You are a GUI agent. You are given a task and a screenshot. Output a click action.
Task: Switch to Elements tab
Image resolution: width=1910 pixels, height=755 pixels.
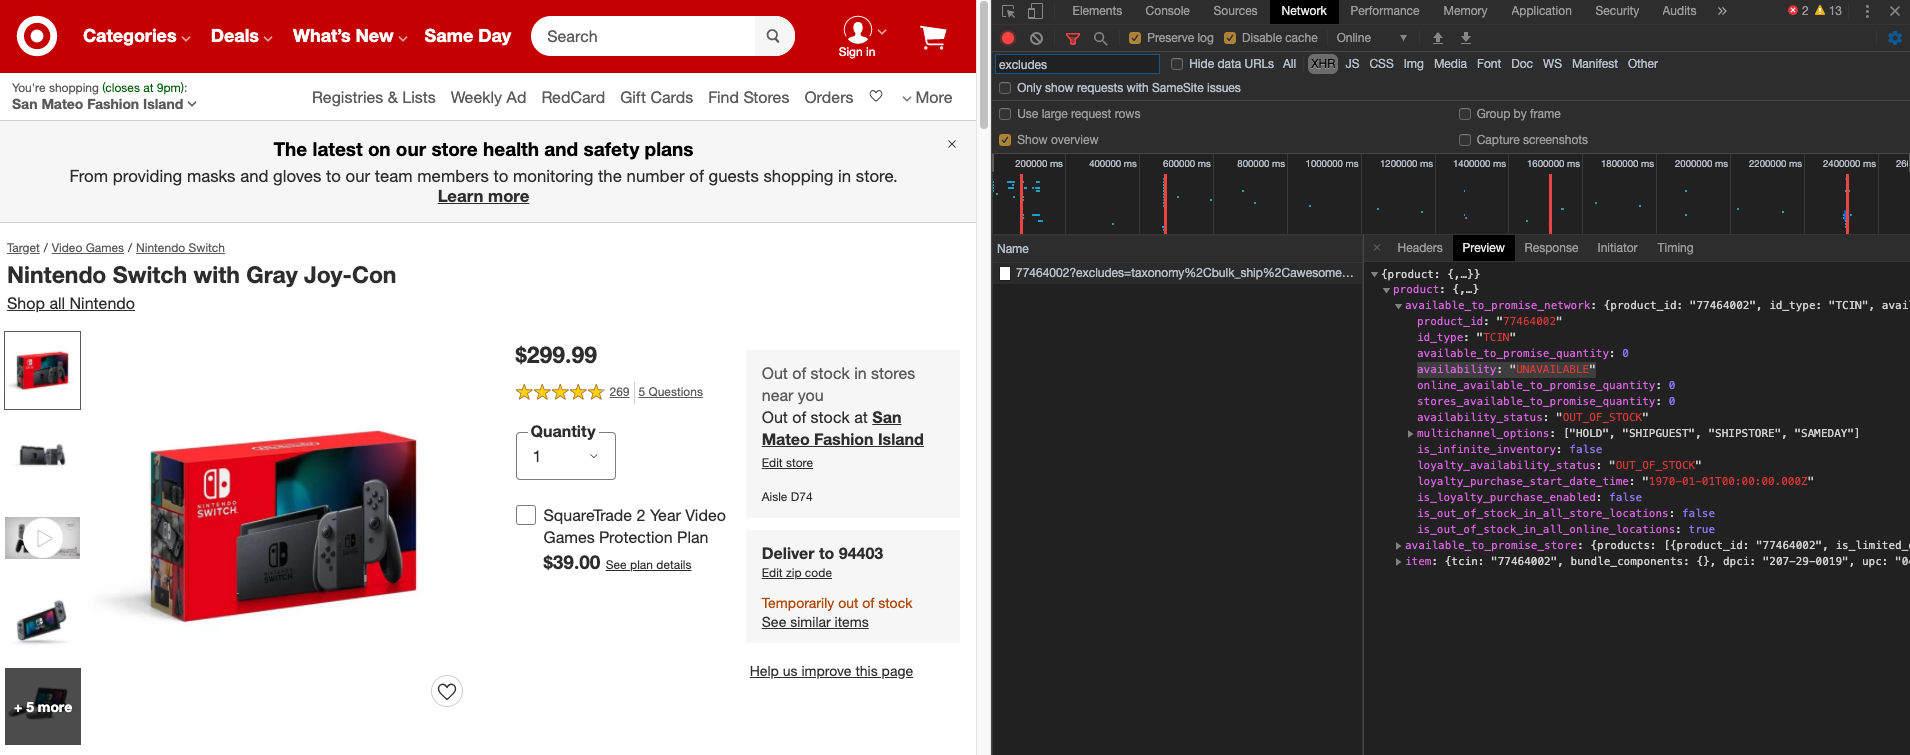(x=1097, y=11)
